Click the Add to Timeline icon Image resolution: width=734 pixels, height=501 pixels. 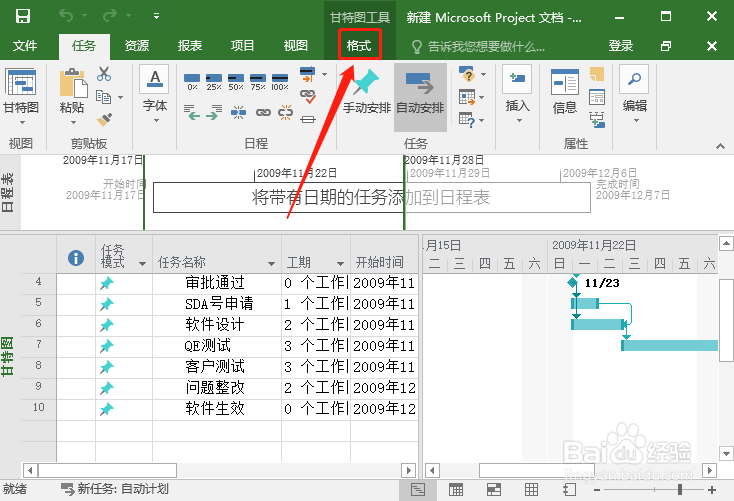pos(597,120)
